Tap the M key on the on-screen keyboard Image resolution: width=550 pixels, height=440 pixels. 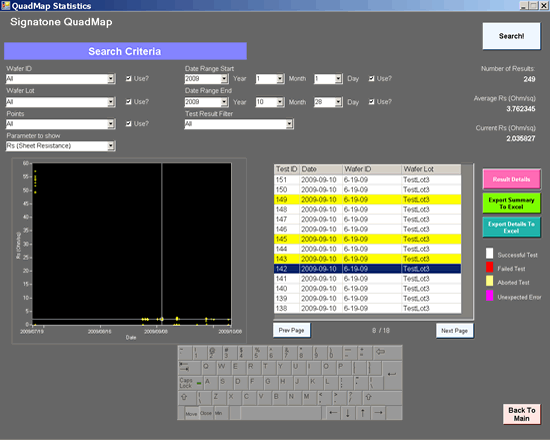[x=309, y=398]
